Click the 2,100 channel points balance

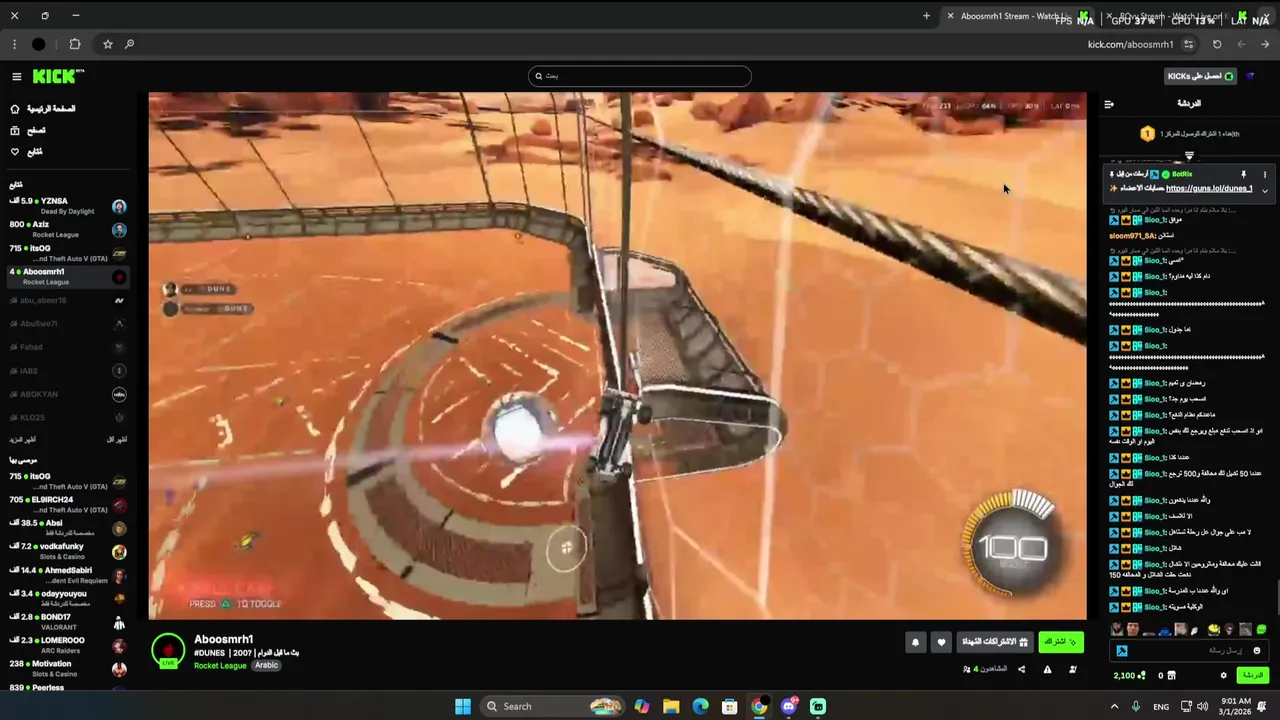point(1129,676)
